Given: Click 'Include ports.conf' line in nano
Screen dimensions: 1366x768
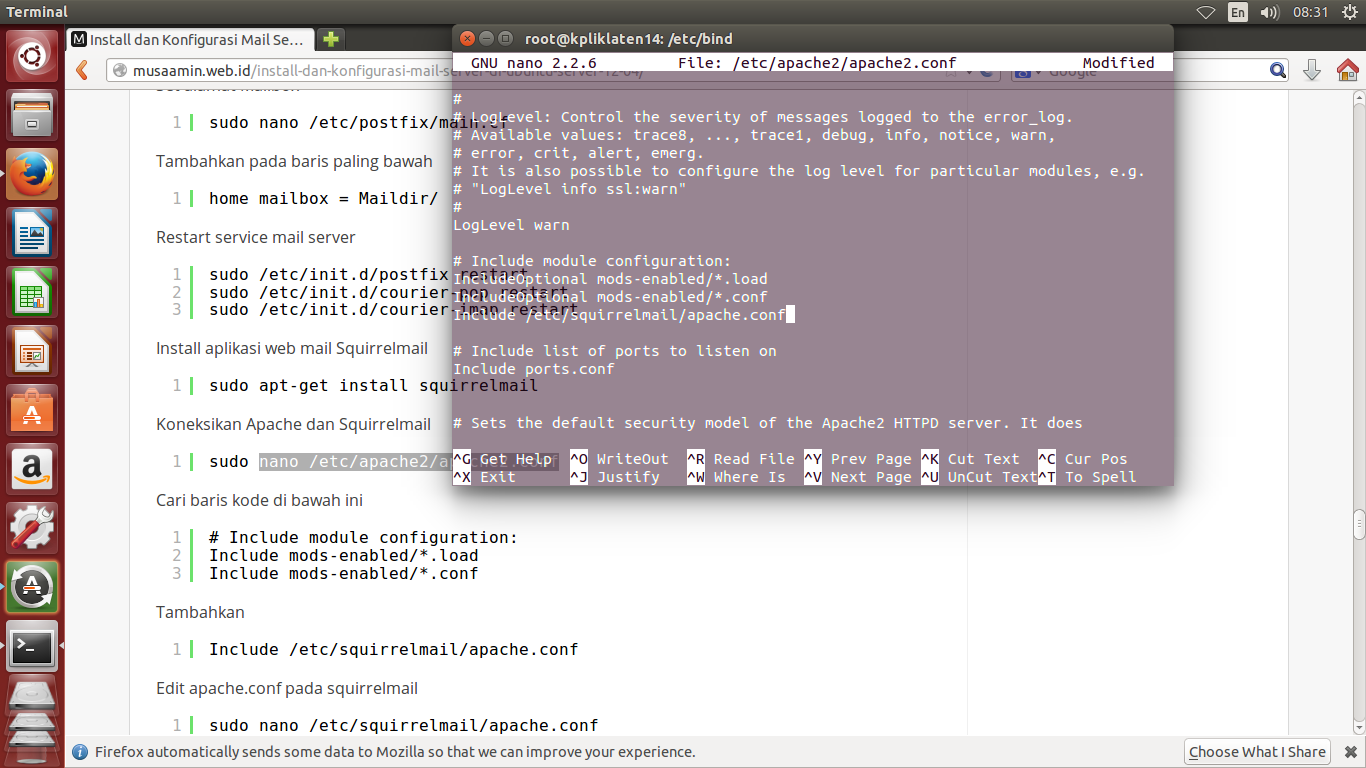Looking at the screenshot, I should click(x=534, y=369).
